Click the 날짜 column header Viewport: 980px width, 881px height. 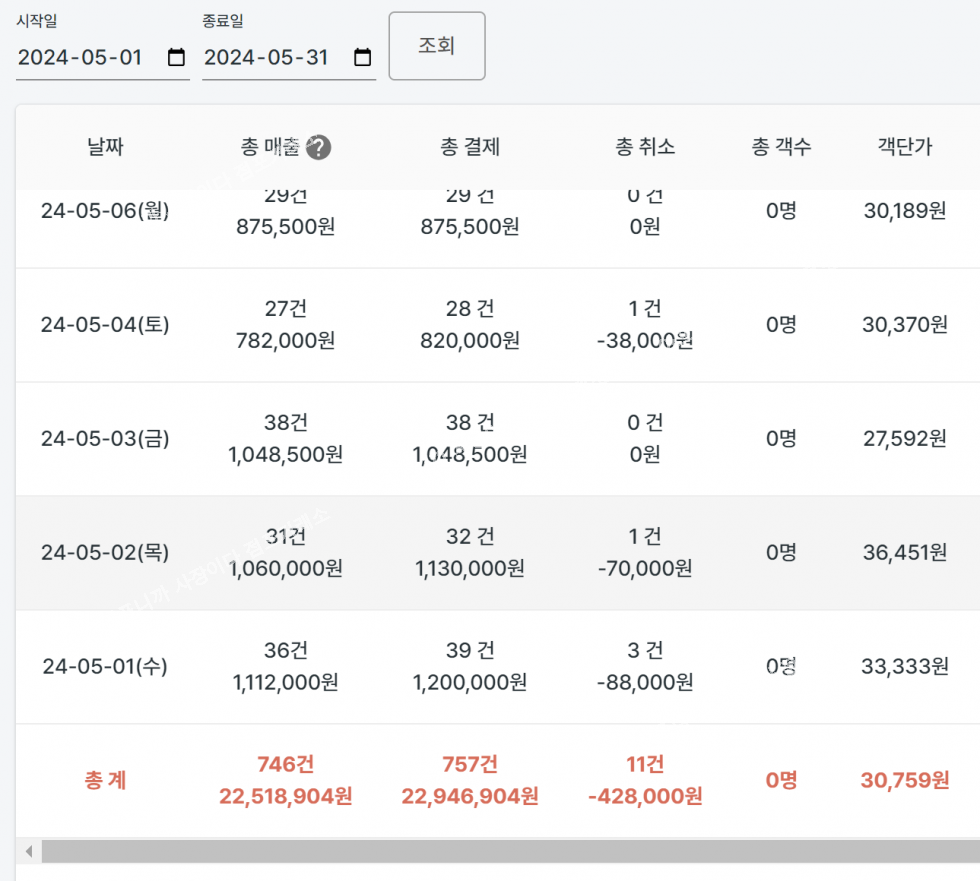(105, 148)
